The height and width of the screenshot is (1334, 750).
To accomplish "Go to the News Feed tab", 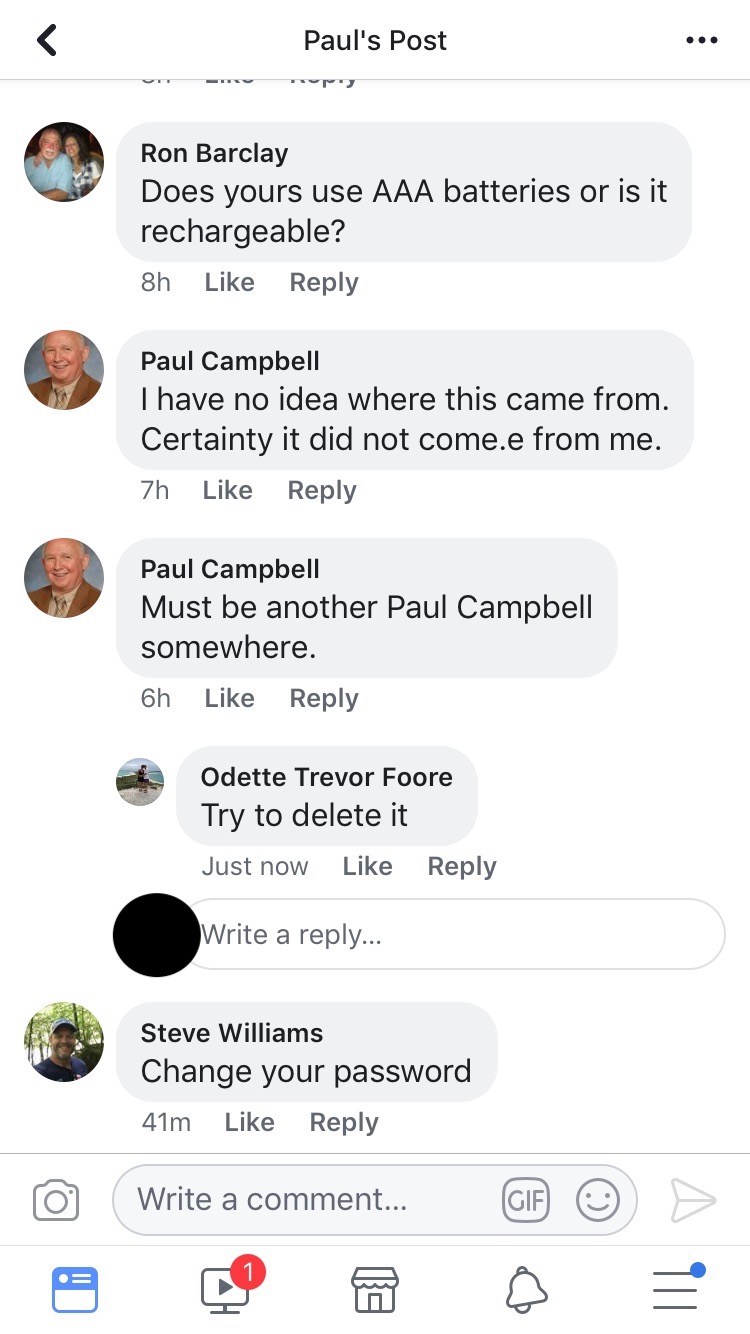I will tap(75, 1290).
